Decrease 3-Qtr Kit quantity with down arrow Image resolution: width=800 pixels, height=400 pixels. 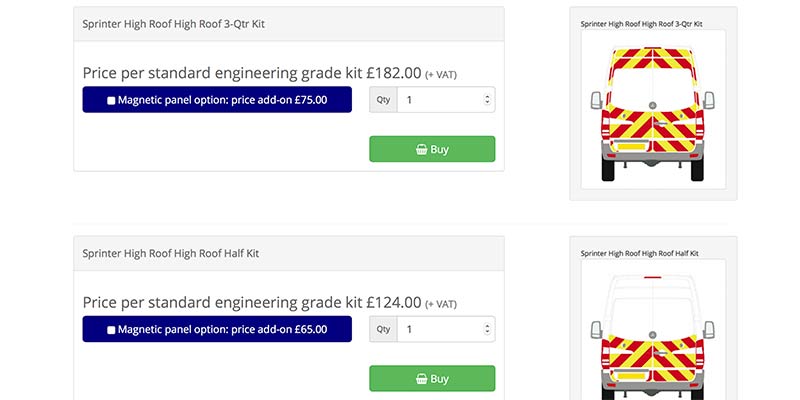click(487, 103)
